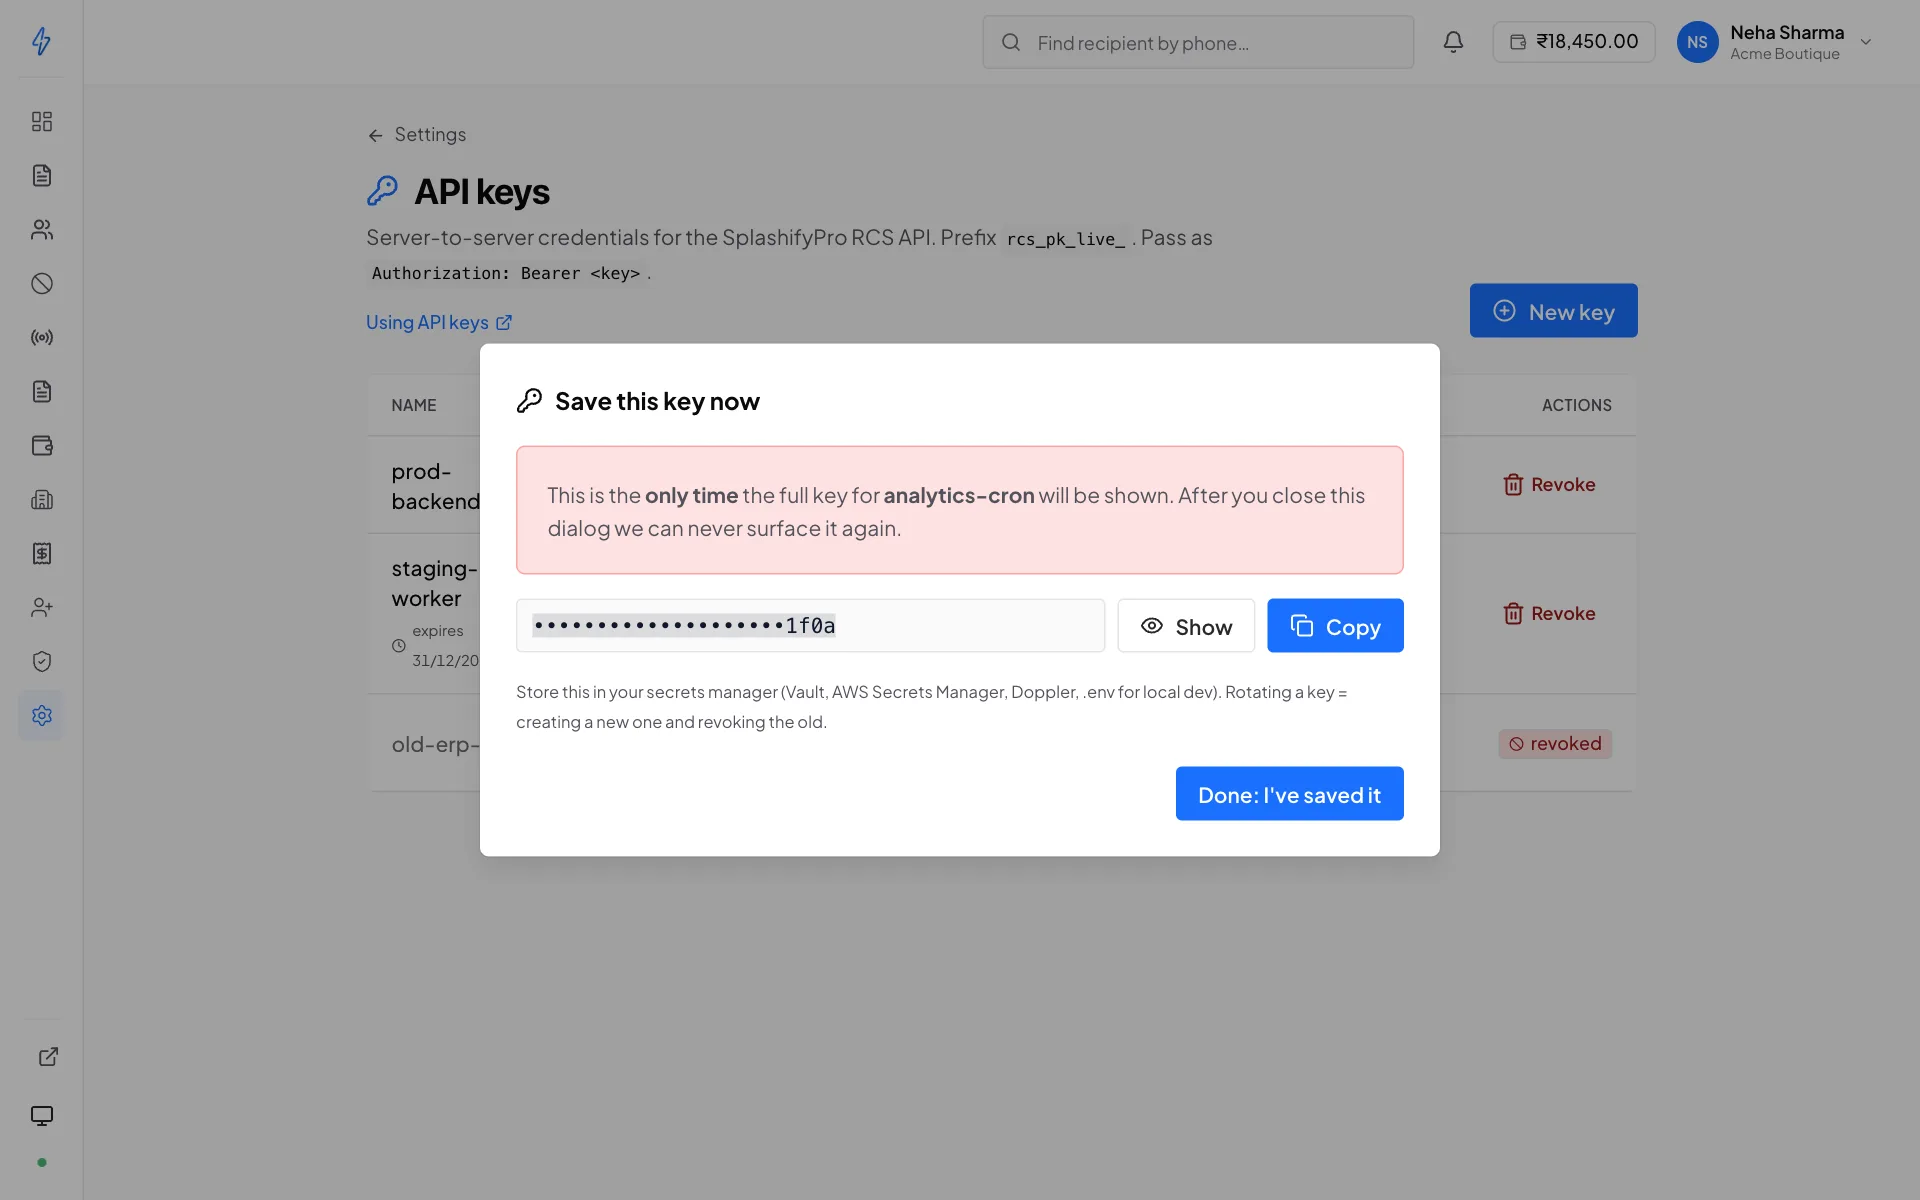Click the New key button
The height and width of the screenshot is (1200, 1920).
[1553, 311]
